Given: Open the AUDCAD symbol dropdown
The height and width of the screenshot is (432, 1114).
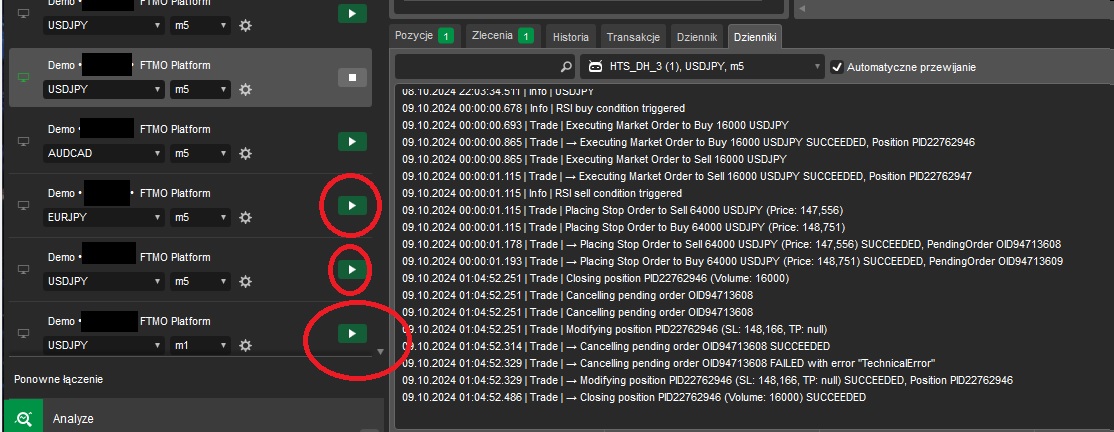Looking at the screenshot, I should tap(104, 155).
